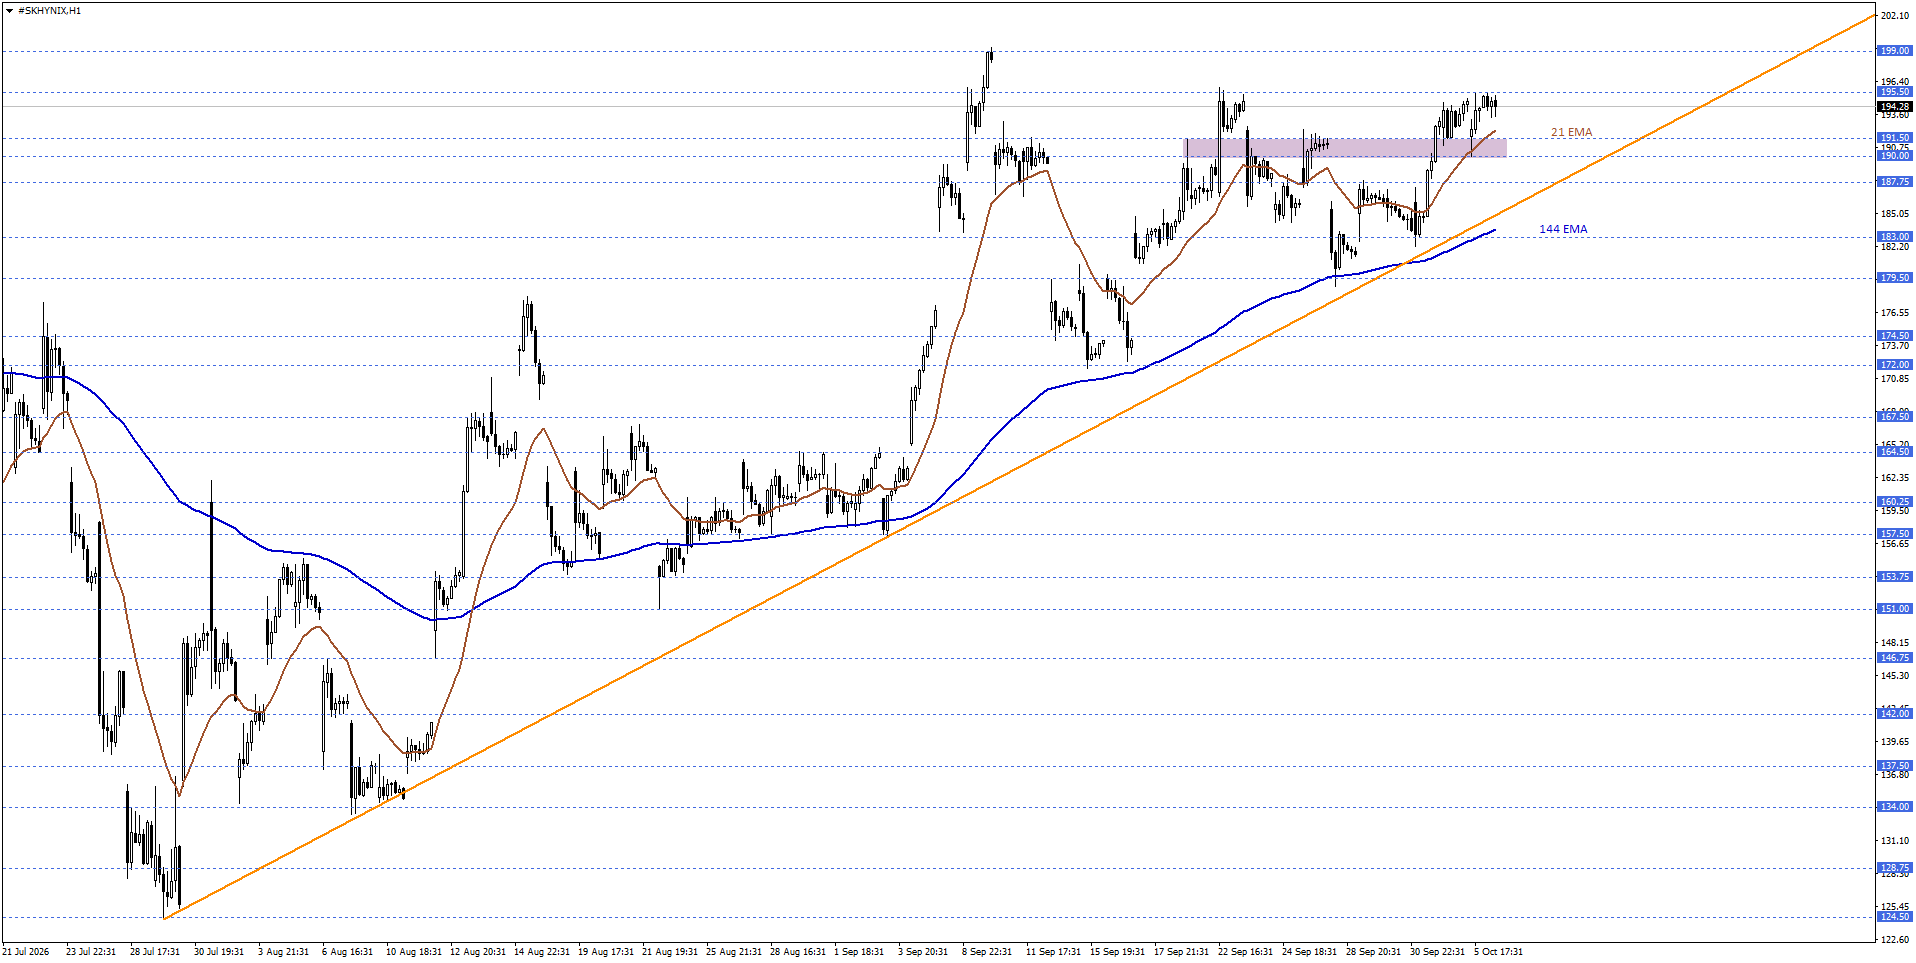Click the 195.50 horizontal level label
Image resolution: width=1916 pixels, height=963 pixels.
1895,92
